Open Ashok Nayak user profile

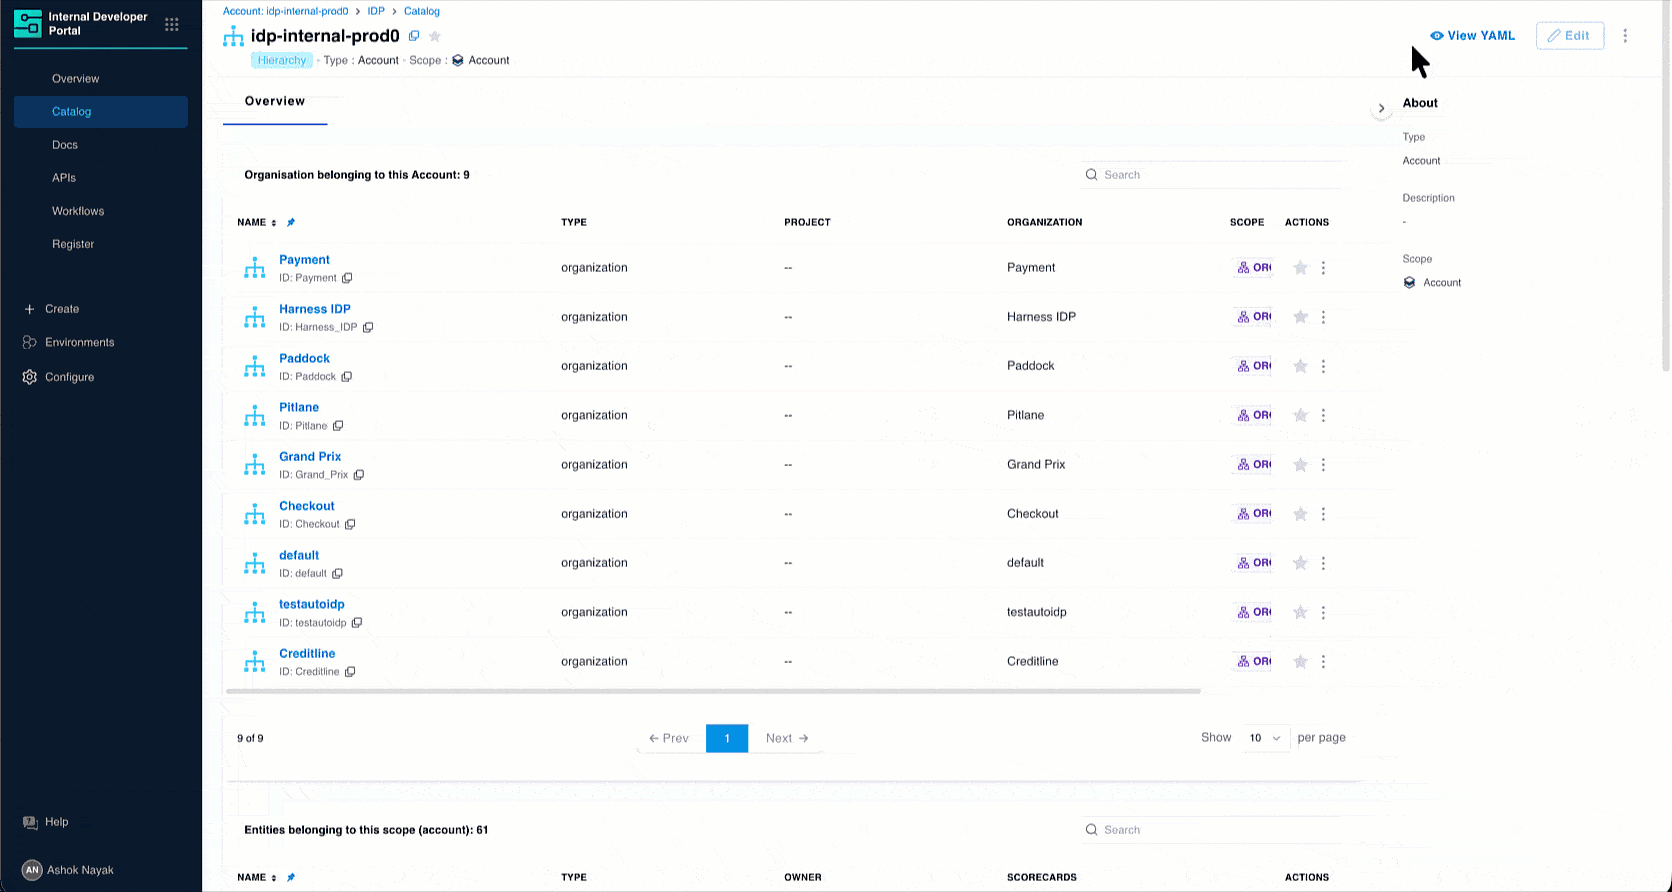68,870
